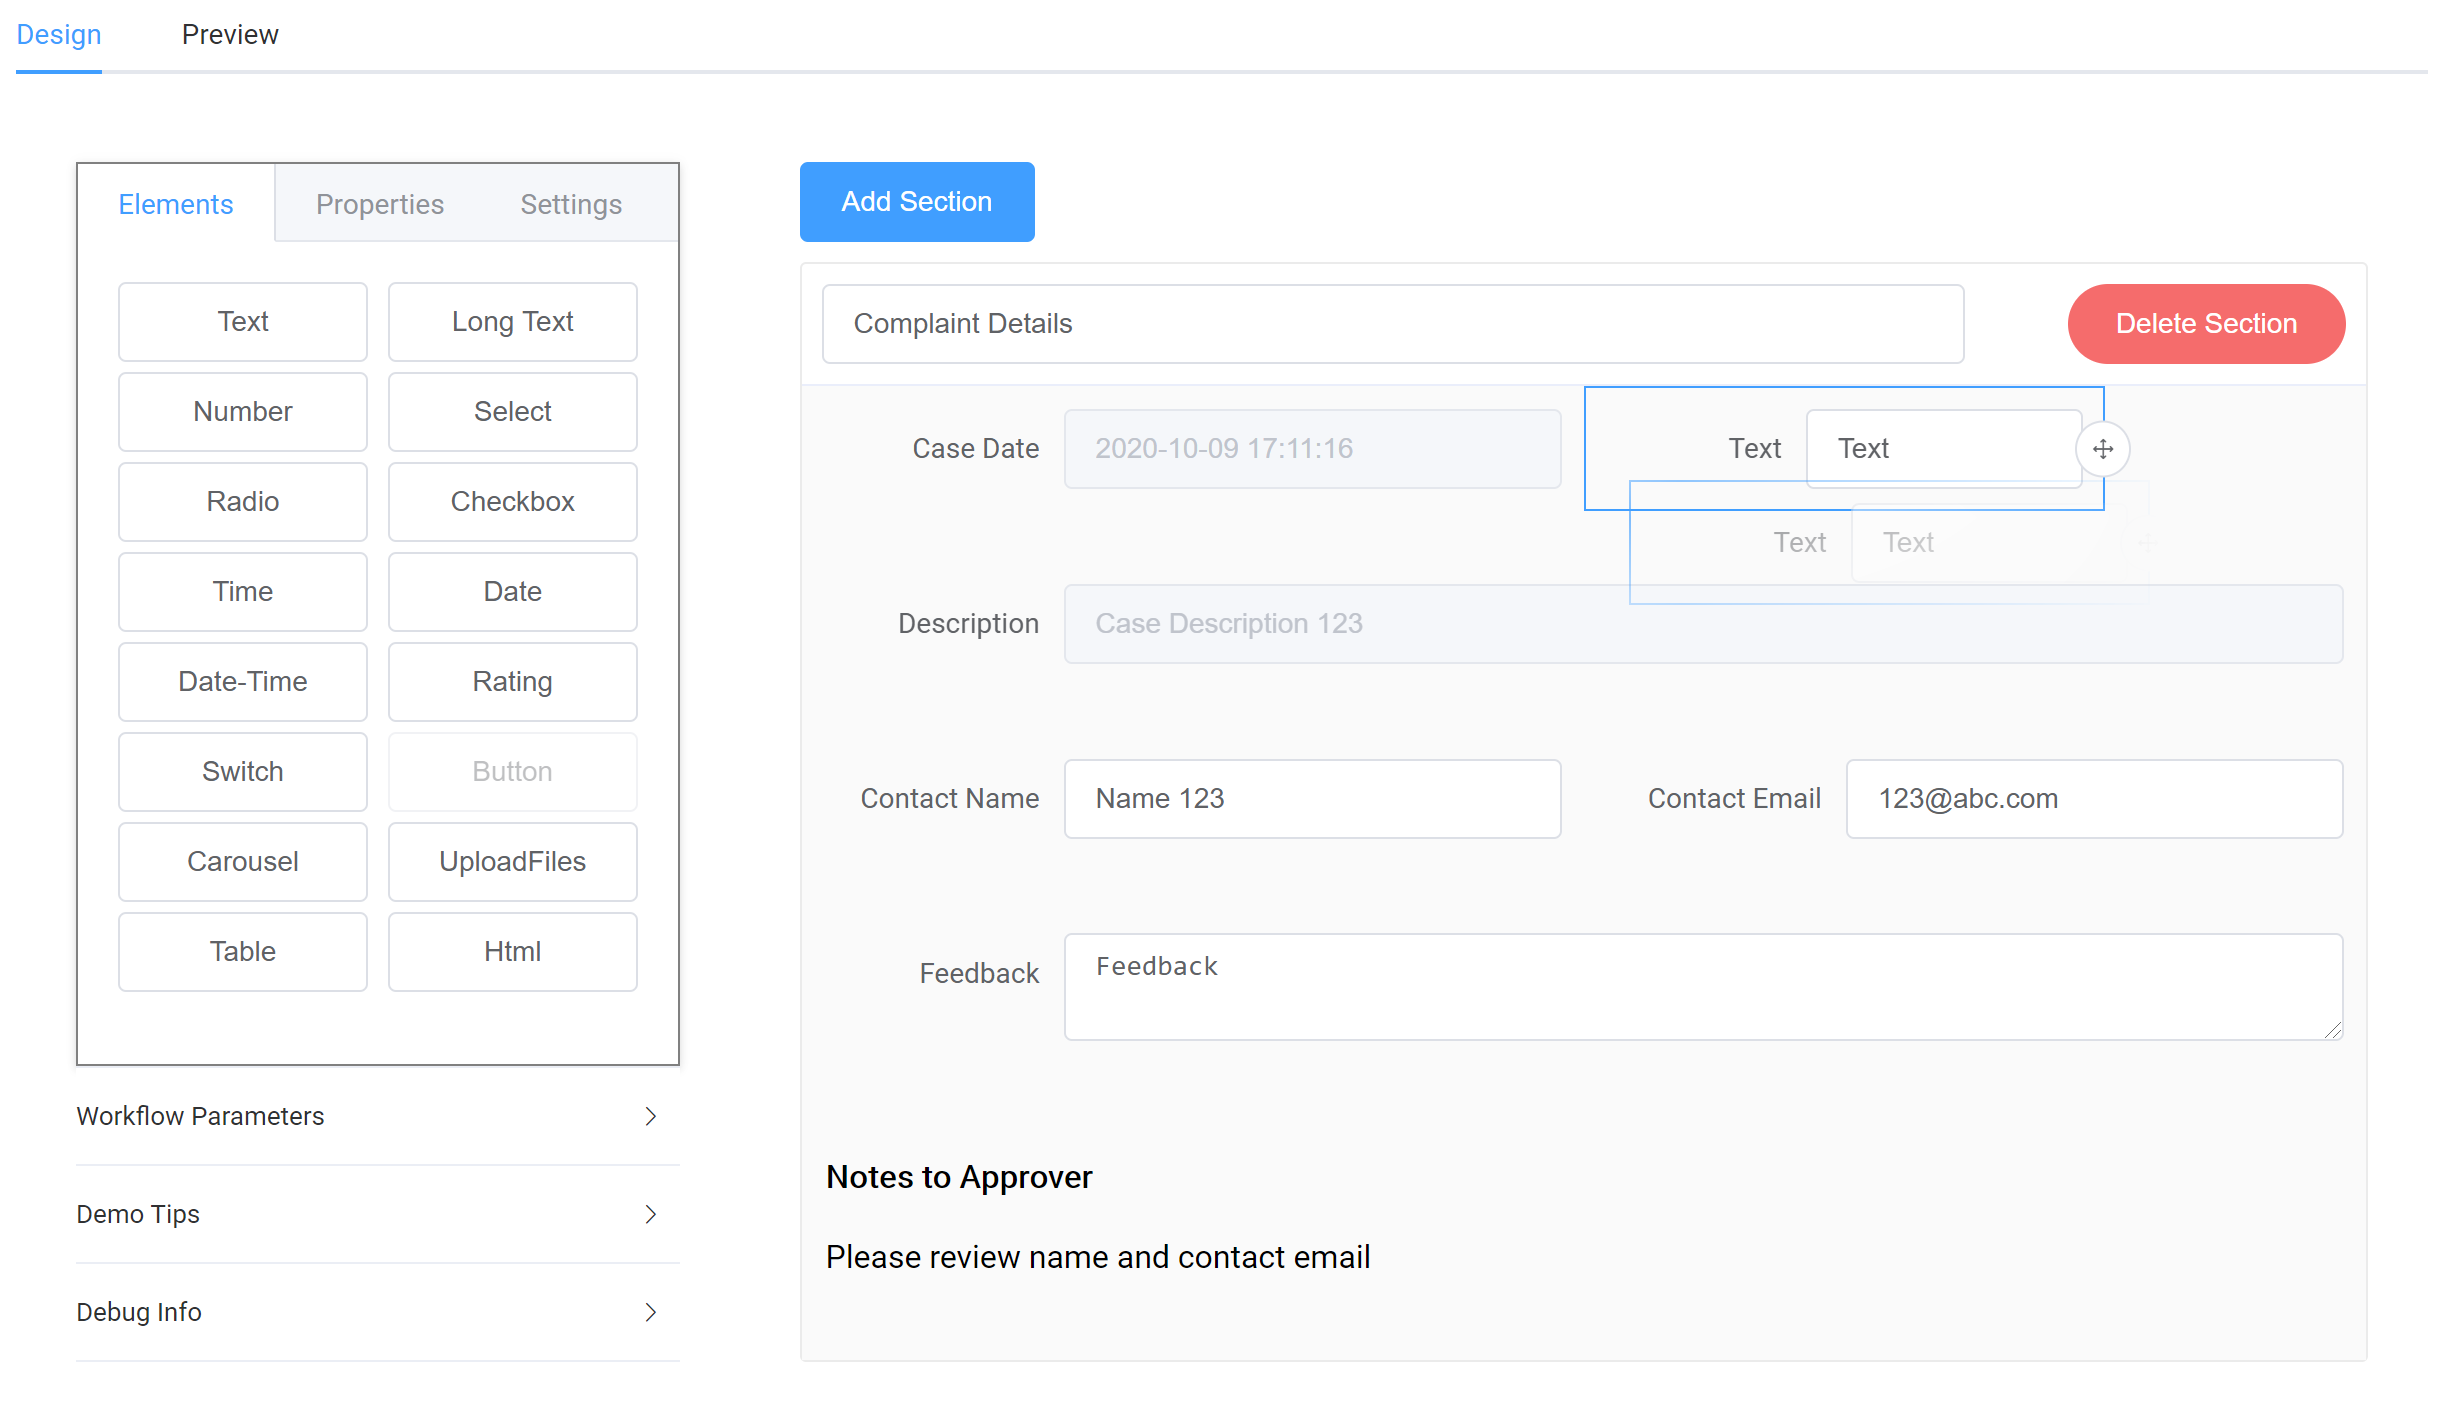Expand the Debug Info section

[x=377, y=1312]
